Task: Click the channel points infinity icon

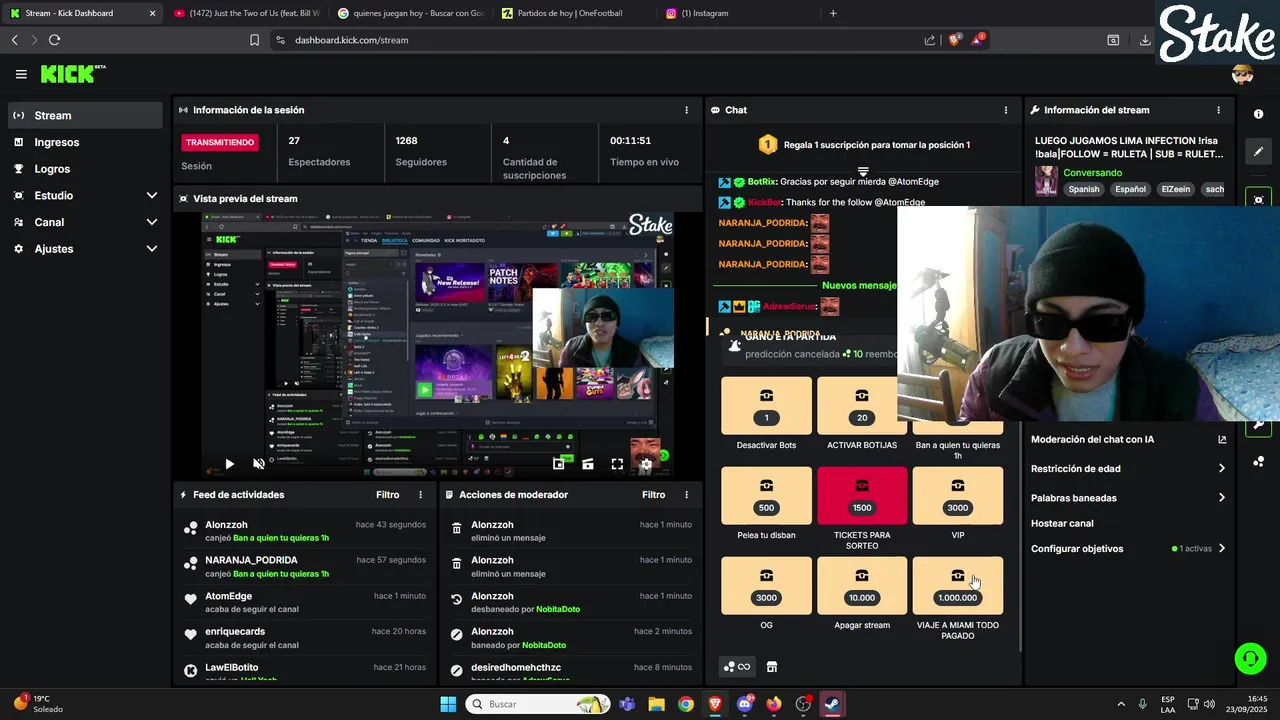Action: click(x=737, y=667)
